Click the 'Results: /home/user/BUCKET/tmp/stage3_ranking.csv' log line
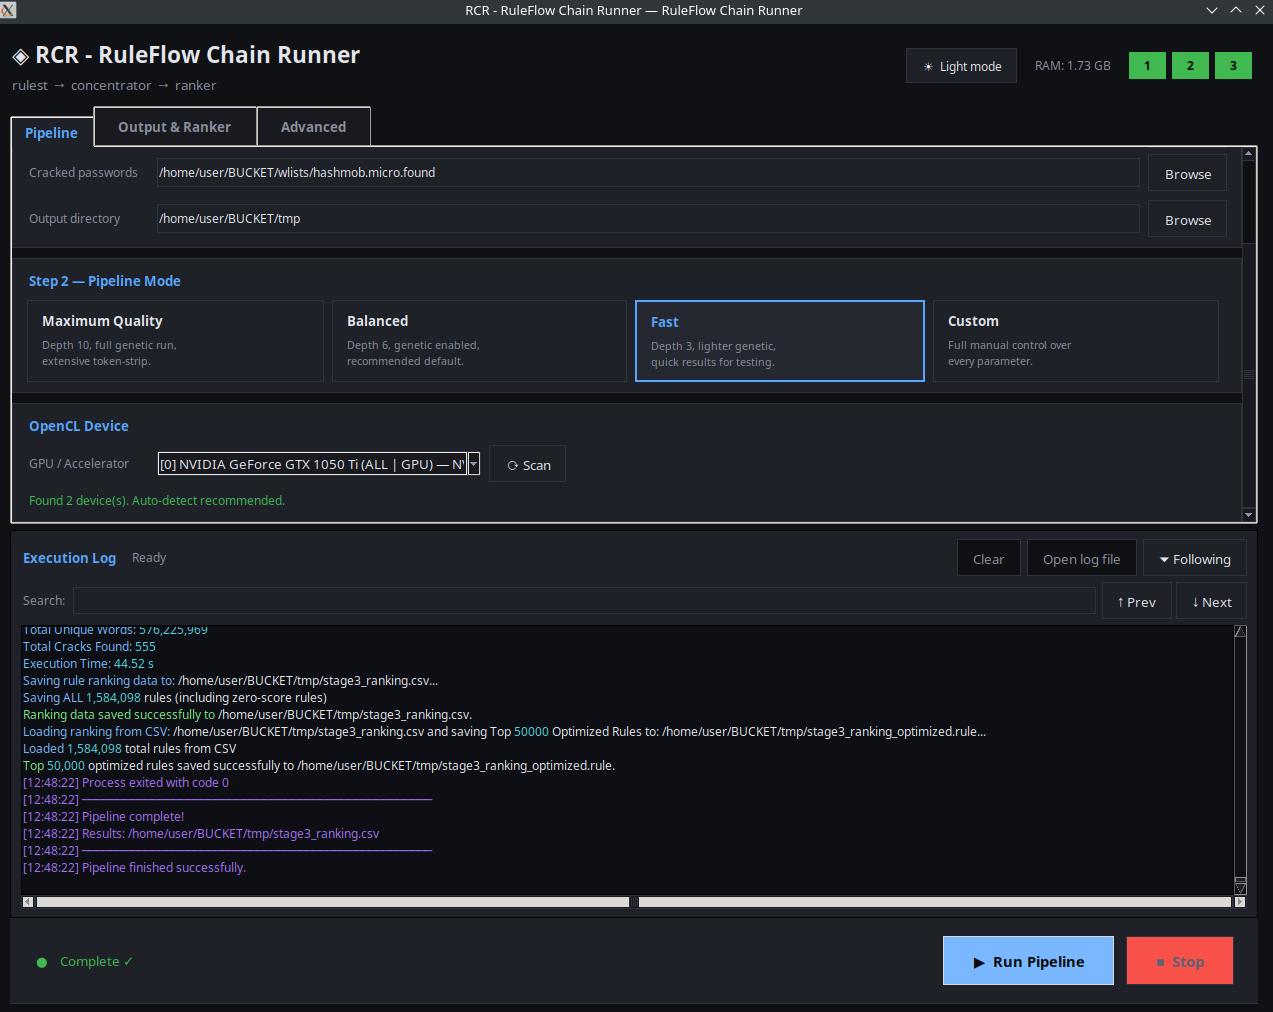1273x1012 pixels. pos(201,833)
